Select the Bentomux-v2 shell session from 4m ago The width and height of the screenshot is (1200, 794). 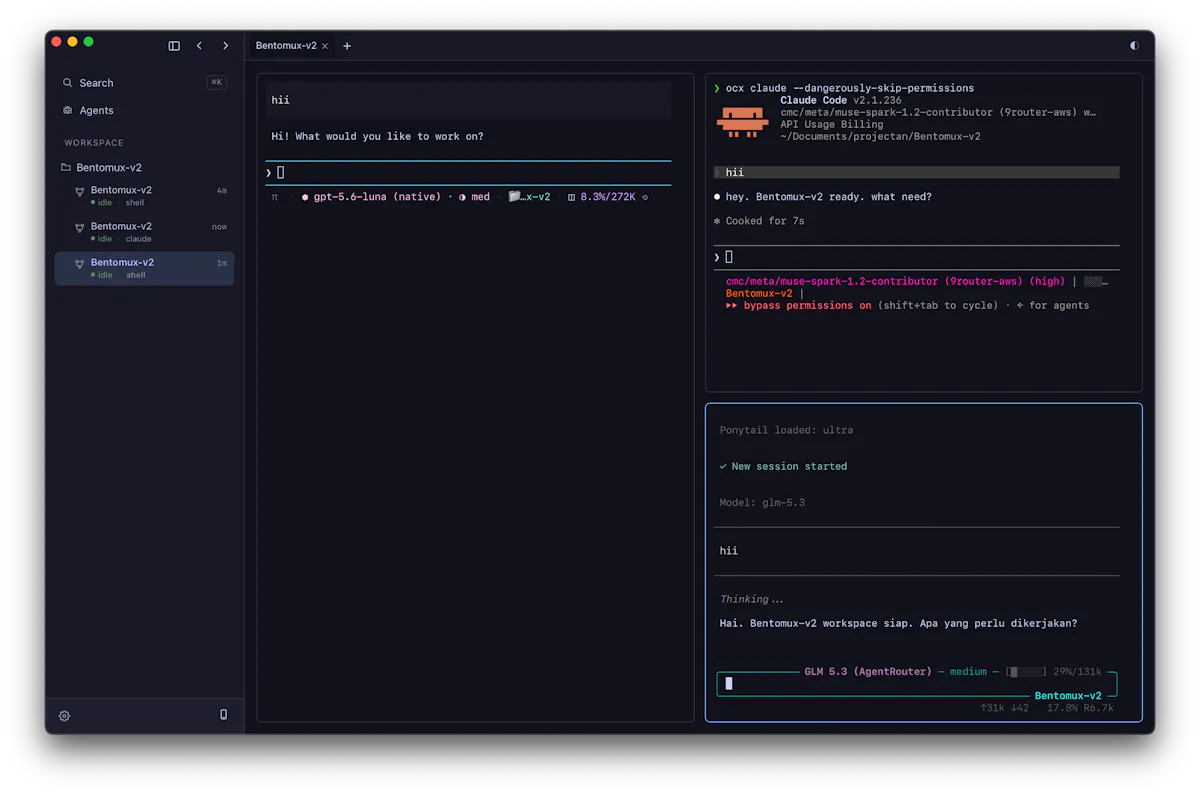point(145,196)
